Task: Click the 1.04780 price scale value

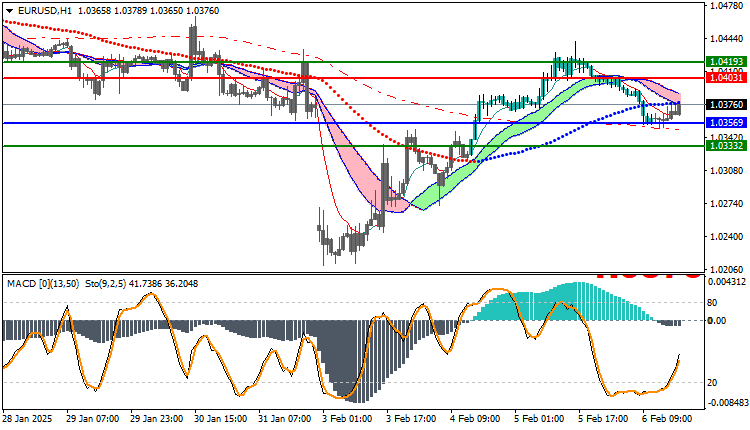Action: (727, 6)
